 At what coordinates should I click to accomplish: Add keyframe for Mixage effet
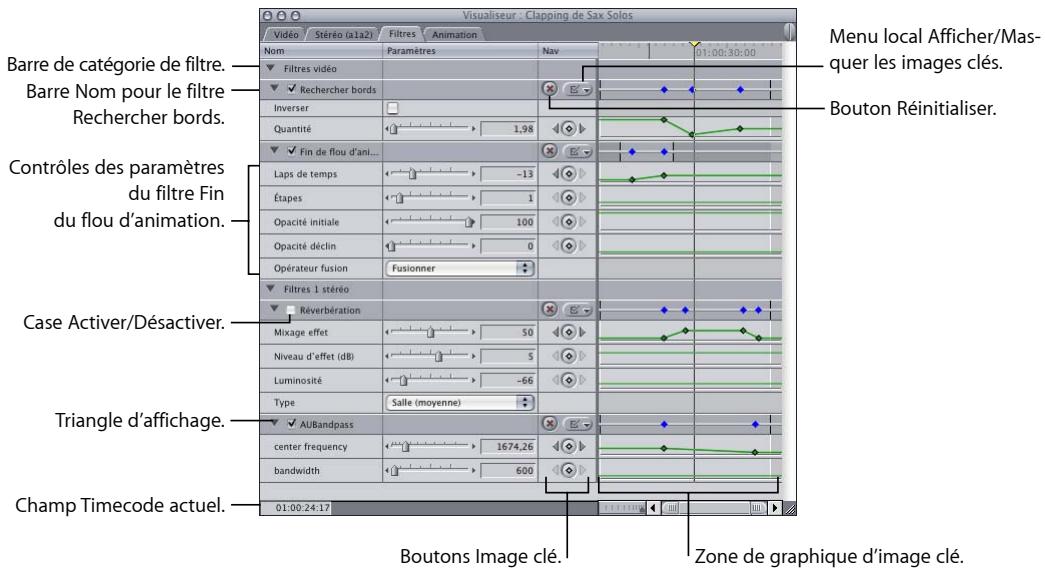coord(568,332)
